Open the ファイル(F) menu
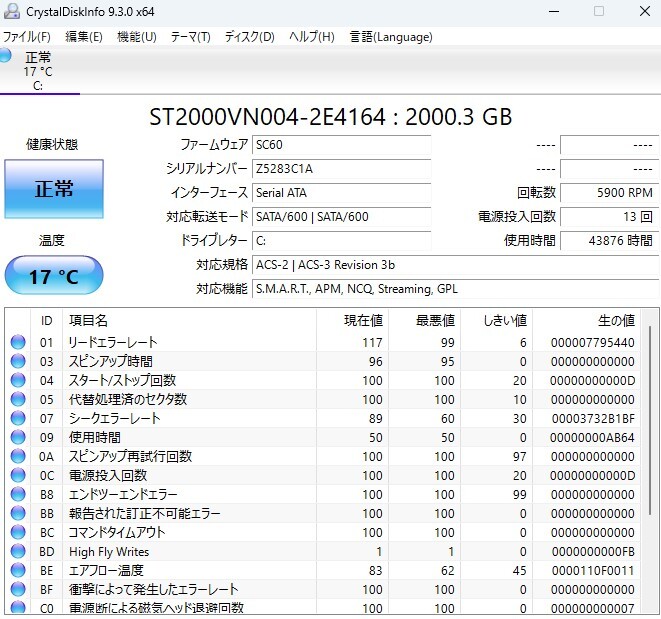 [x=27, y=37]
